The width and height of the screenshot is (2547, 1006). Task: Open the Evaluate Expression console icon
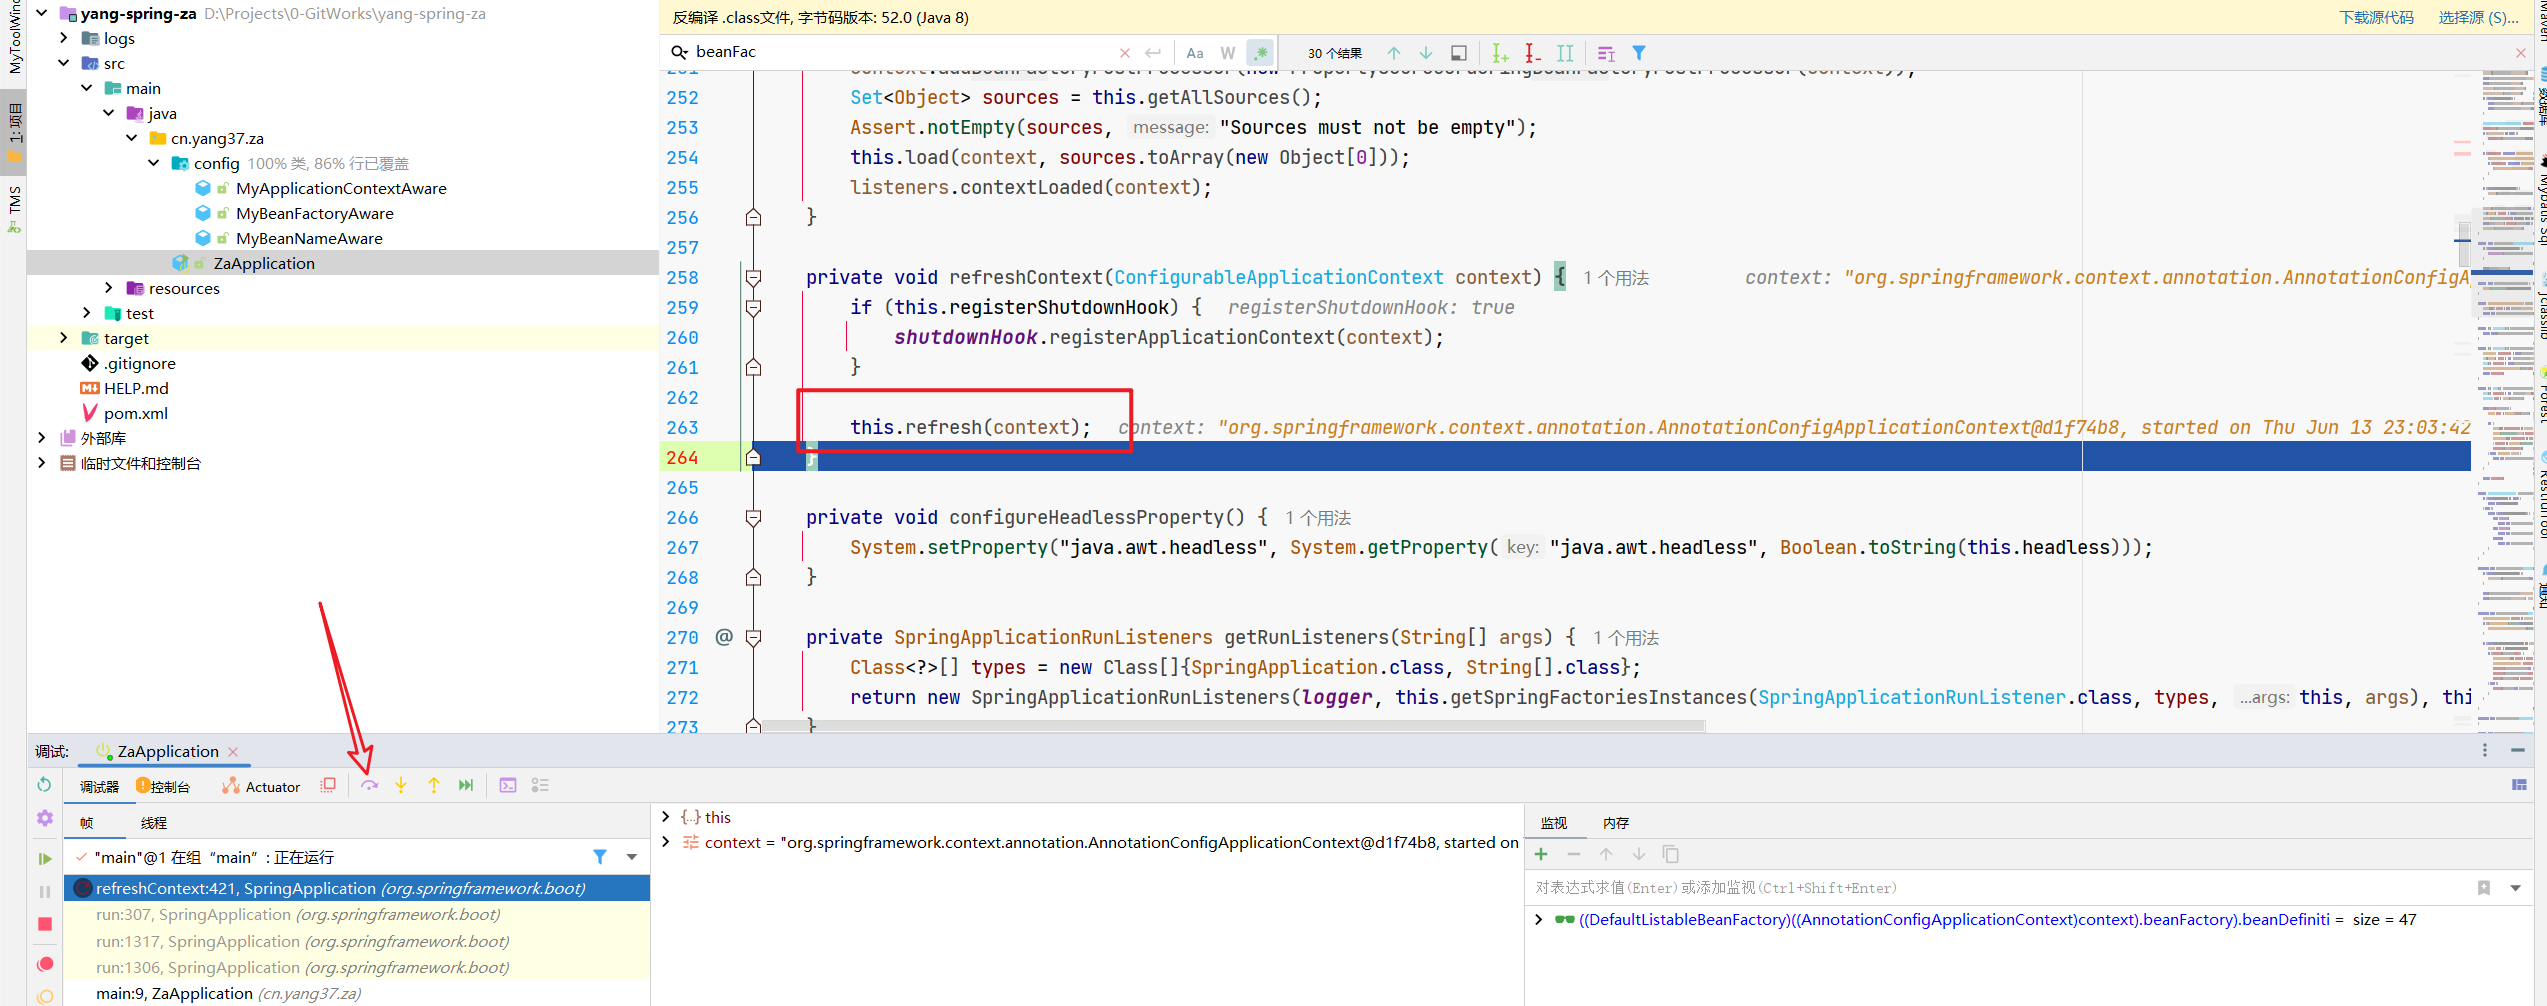pos(508,786)
